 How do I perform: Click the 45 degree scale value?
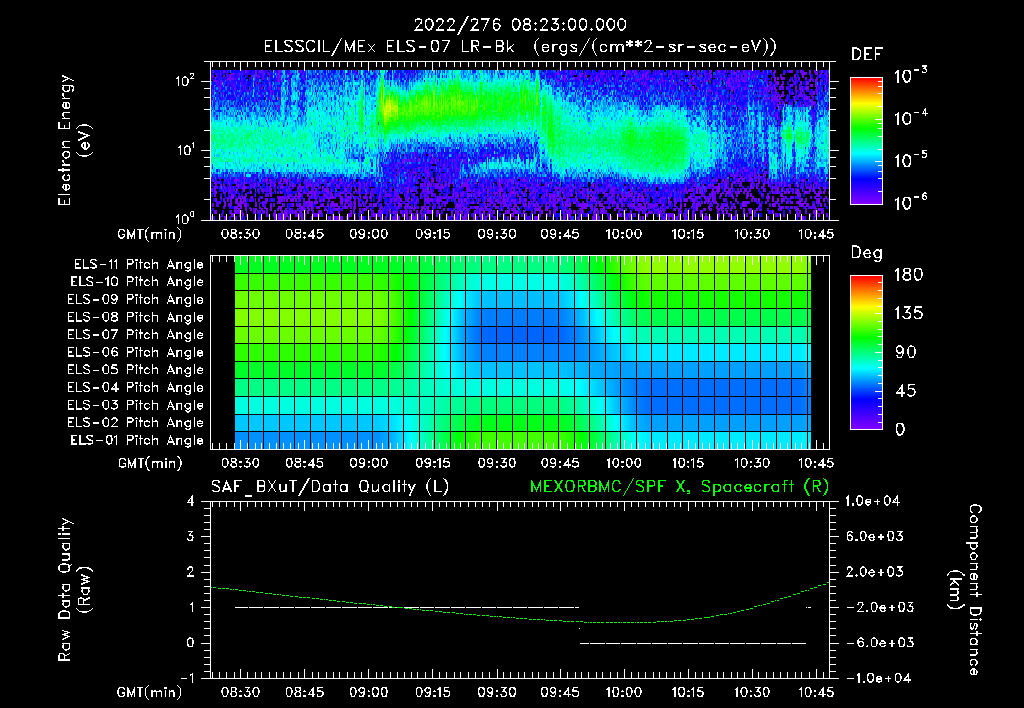click(x=905, y=391)
